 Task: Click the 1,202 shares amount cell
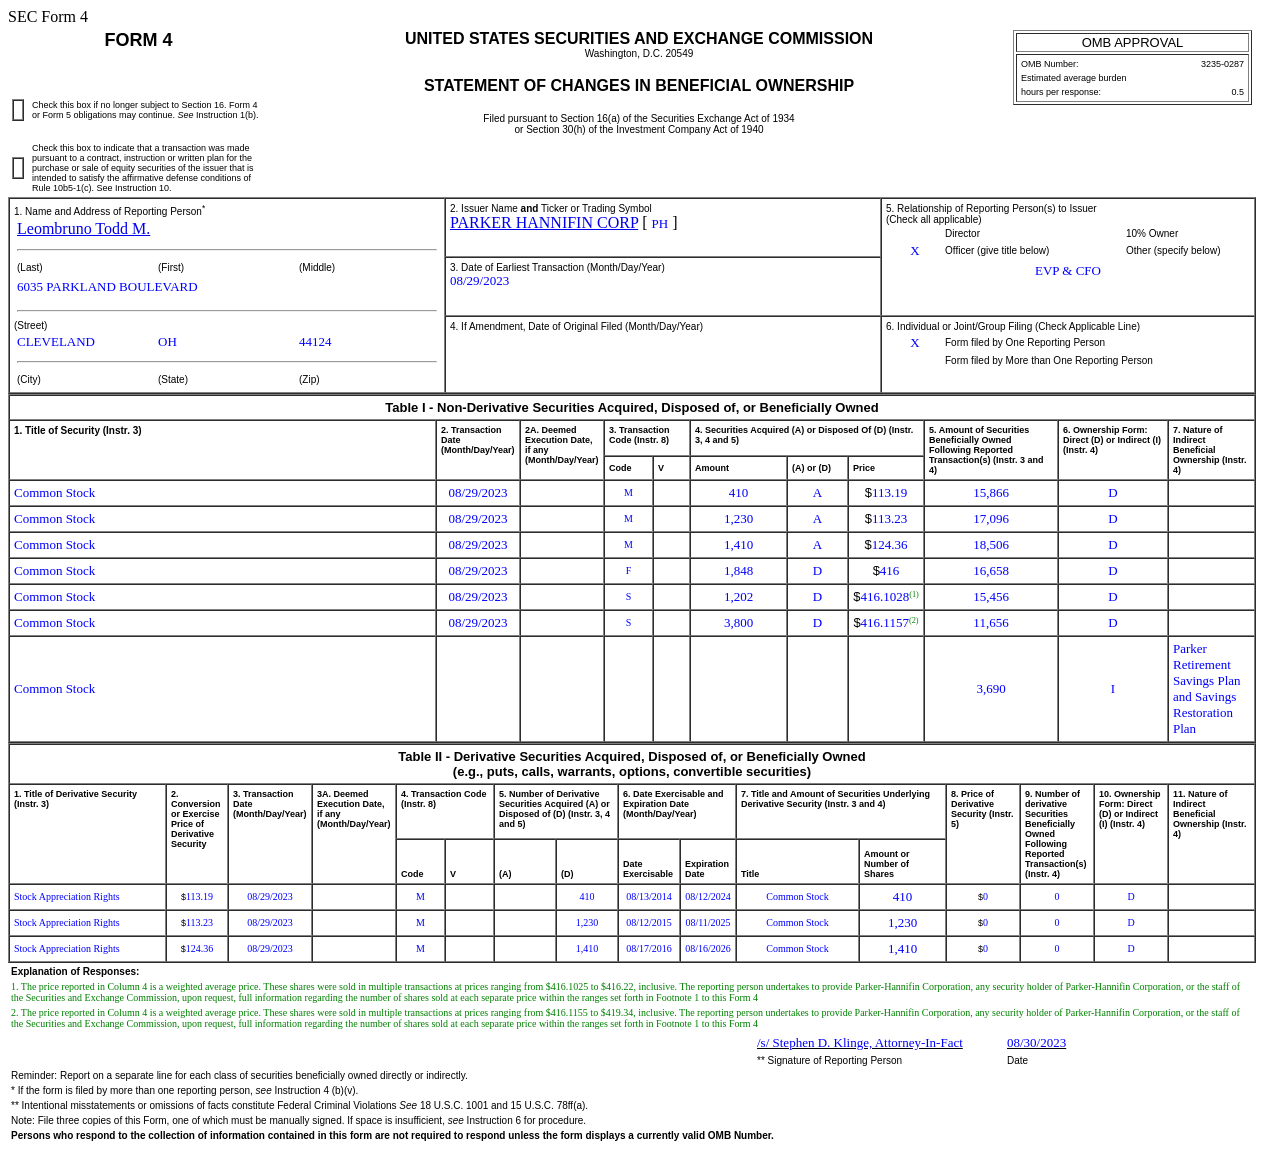(739, 597)
